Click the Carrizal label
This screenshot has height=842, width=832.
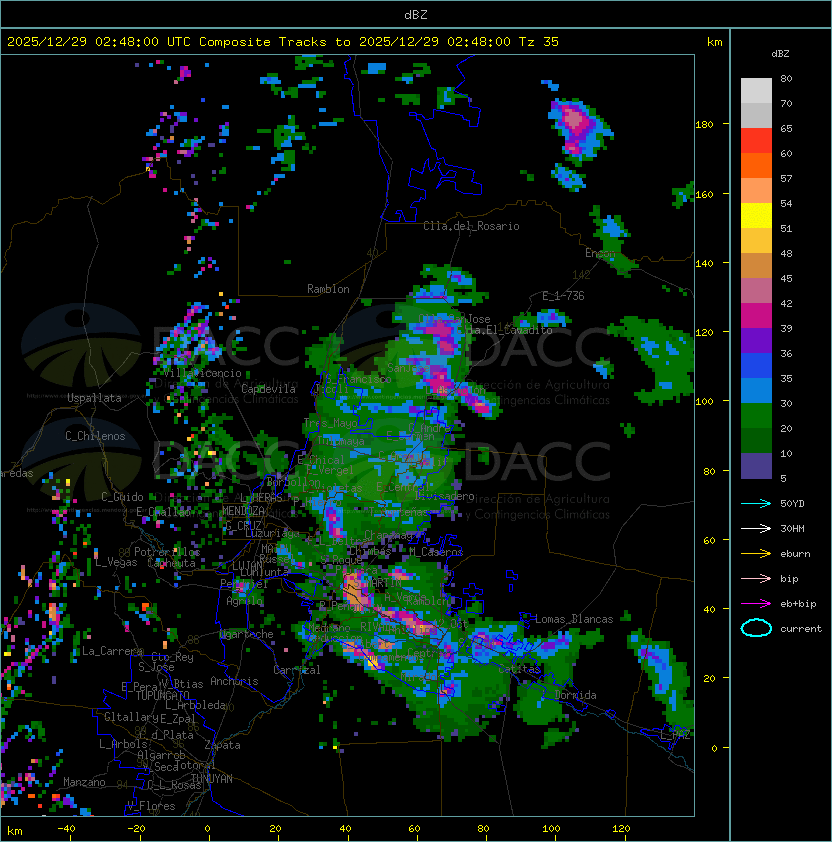tap(296, 670)
